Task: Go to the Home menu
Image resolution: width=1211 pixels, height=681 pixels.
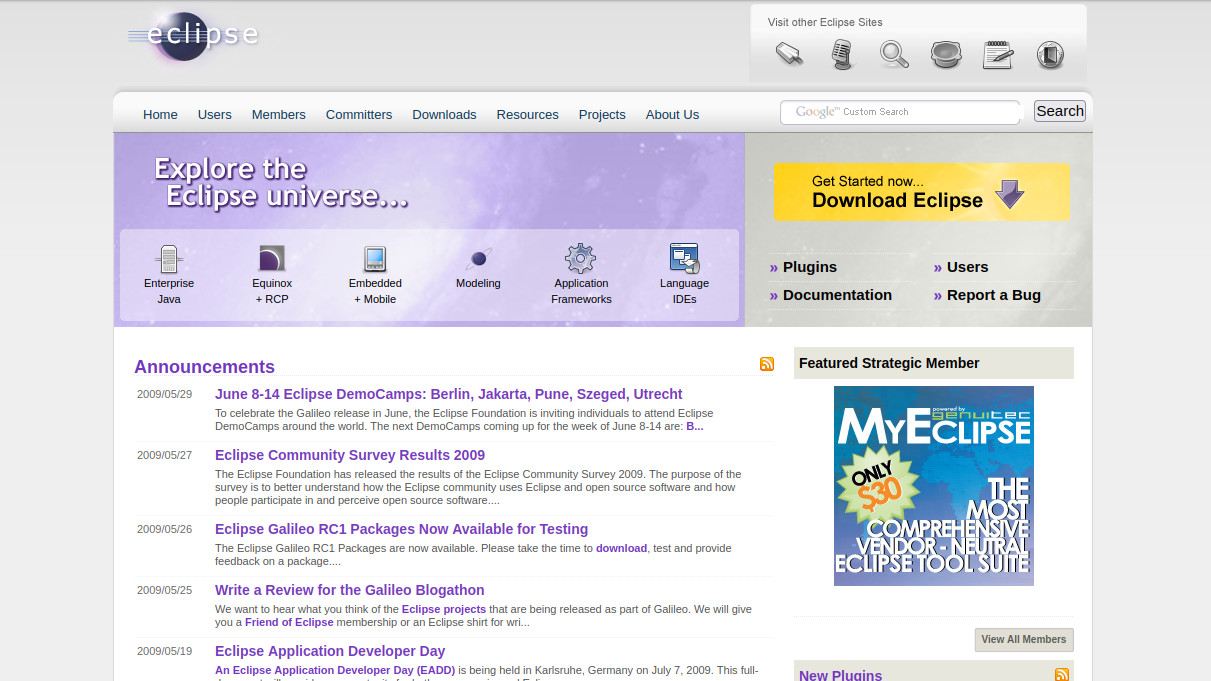Action: click(x=160, y=114)
